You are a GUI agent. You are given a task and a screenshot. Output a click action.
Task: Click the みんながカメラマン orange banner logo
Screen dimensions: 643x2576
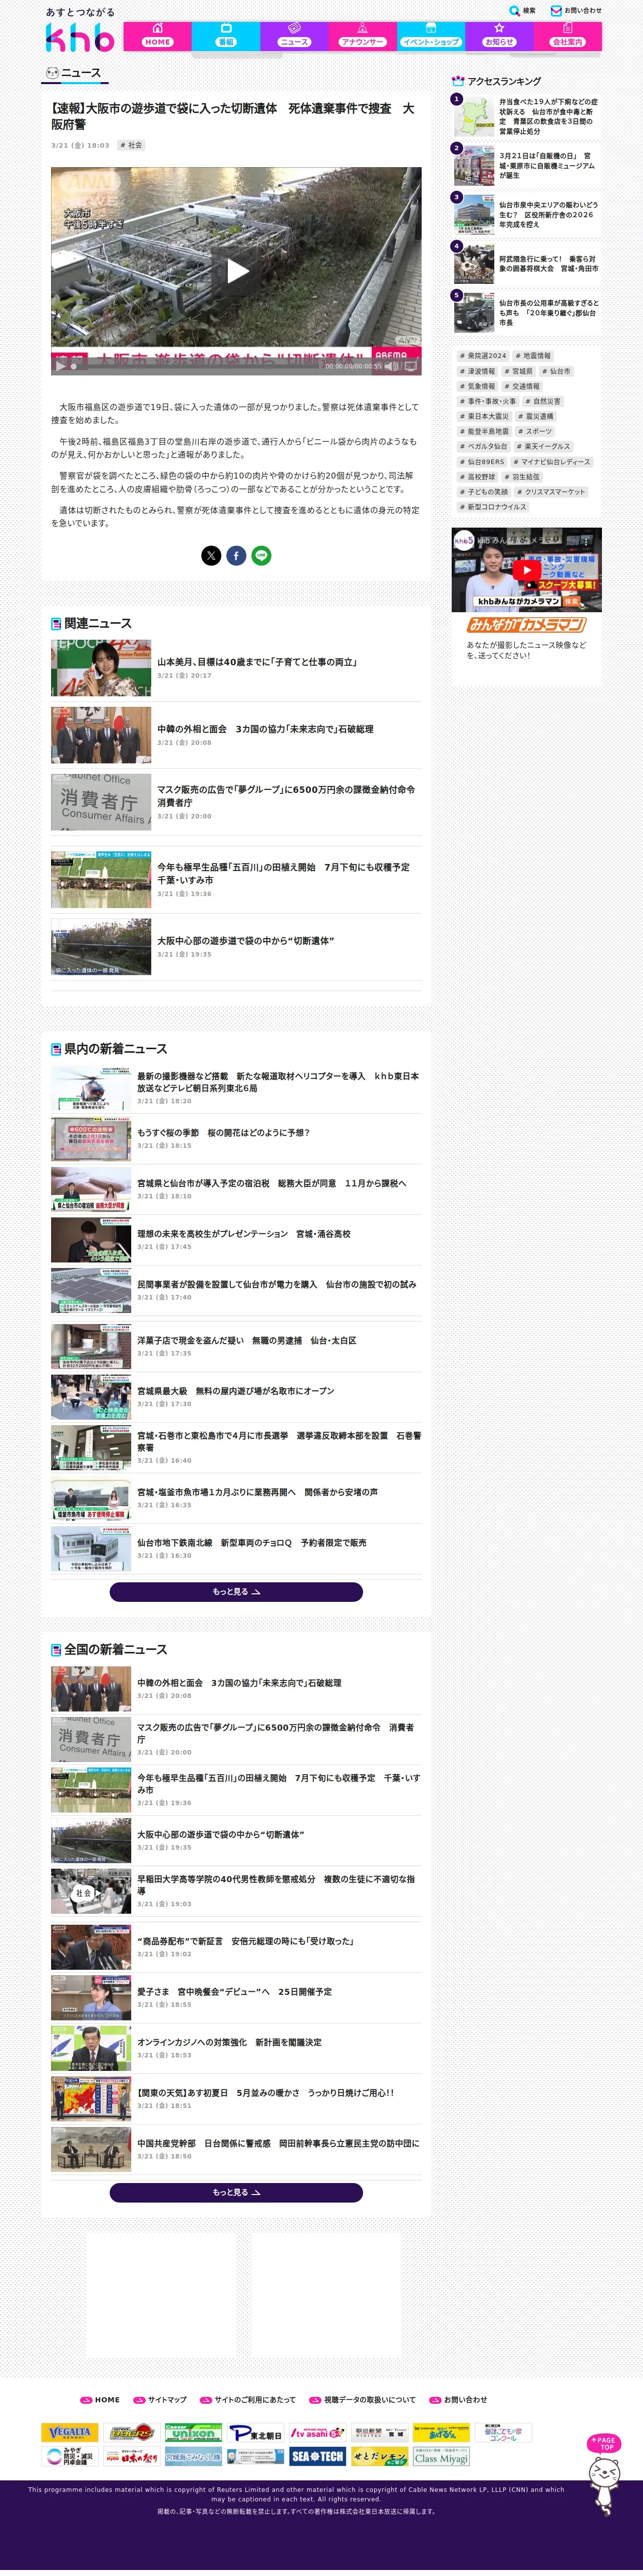coord(526,625)
